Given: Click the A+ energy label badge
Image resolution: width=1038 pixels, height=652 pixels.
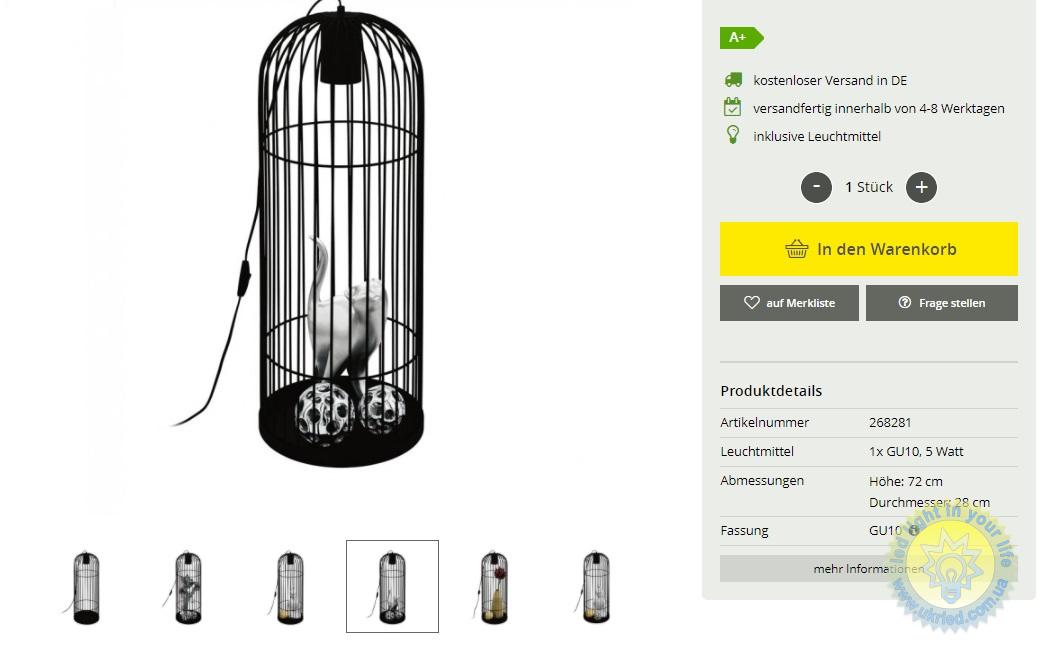Looking at the screenshot, I should (741, 38).
